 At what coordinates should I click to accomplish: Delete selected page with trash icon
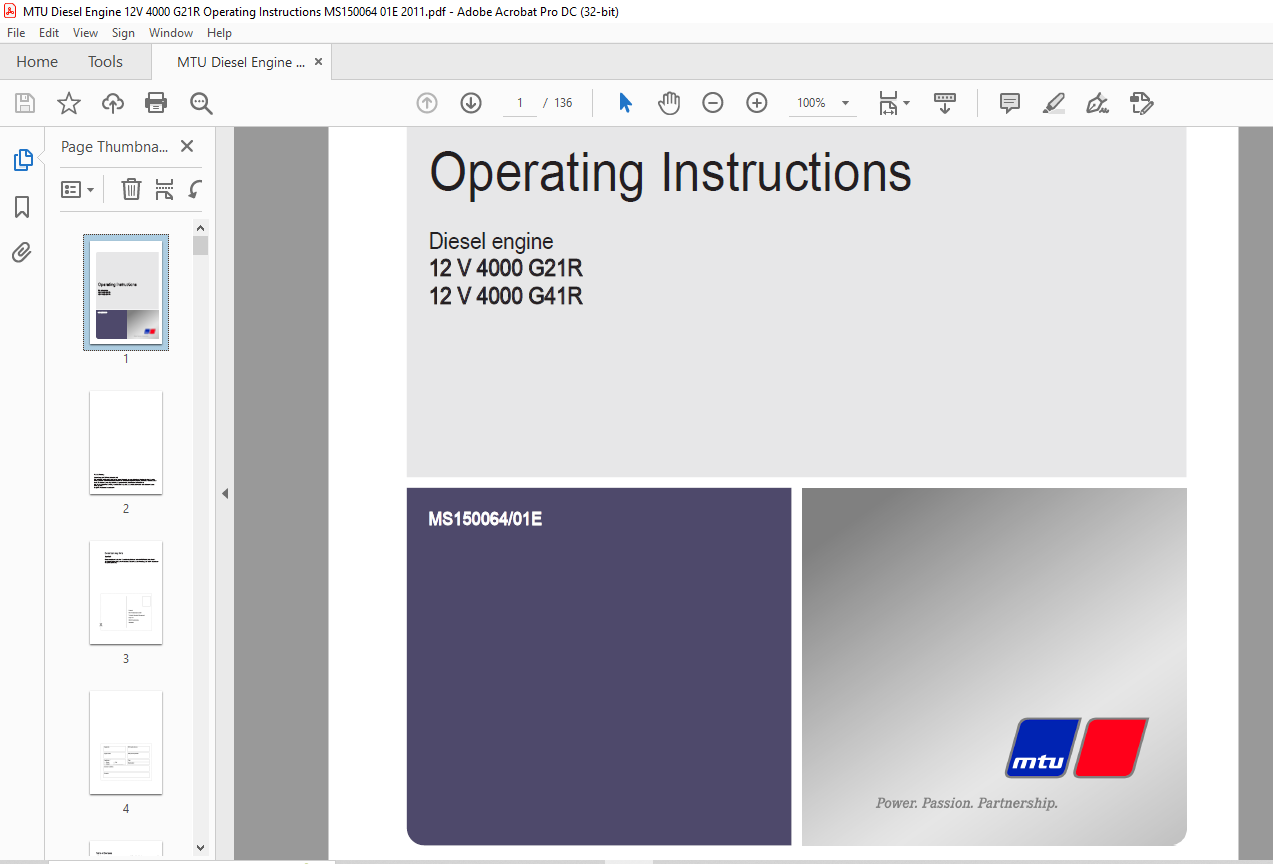coord(131,189)
